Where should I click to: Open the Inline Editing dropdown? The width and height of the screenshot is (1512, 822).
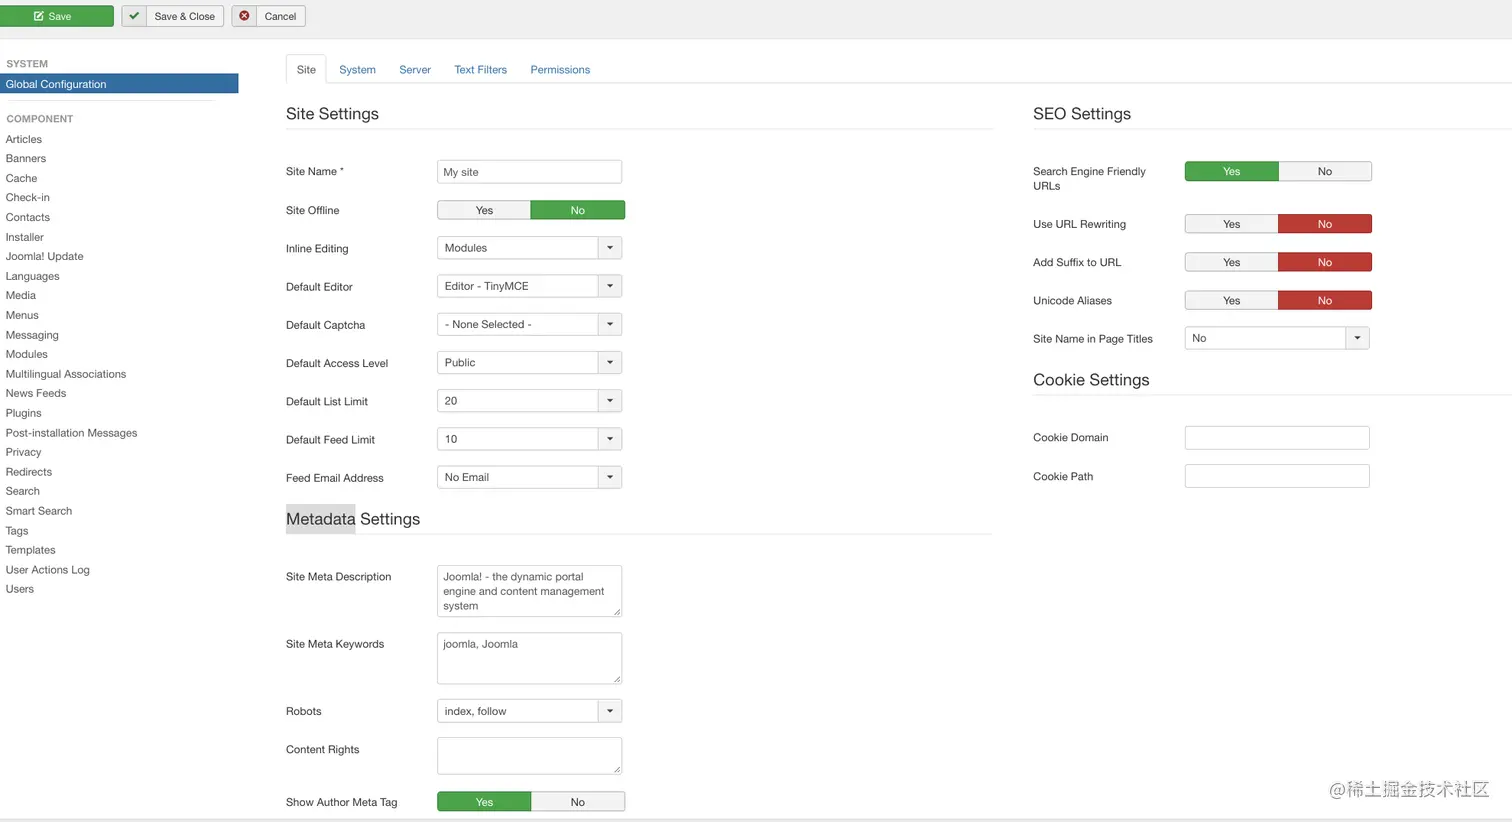pos(529,248)
